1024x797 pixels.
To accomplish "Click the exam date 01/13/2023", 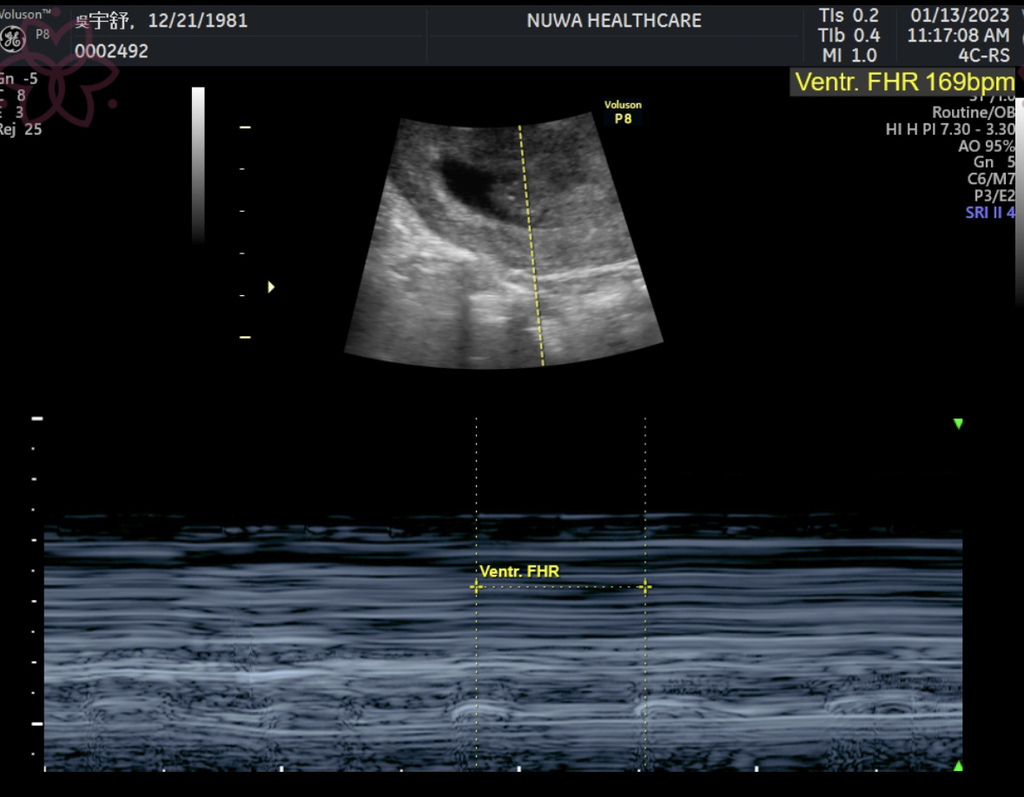I will (x=960, y=15).
